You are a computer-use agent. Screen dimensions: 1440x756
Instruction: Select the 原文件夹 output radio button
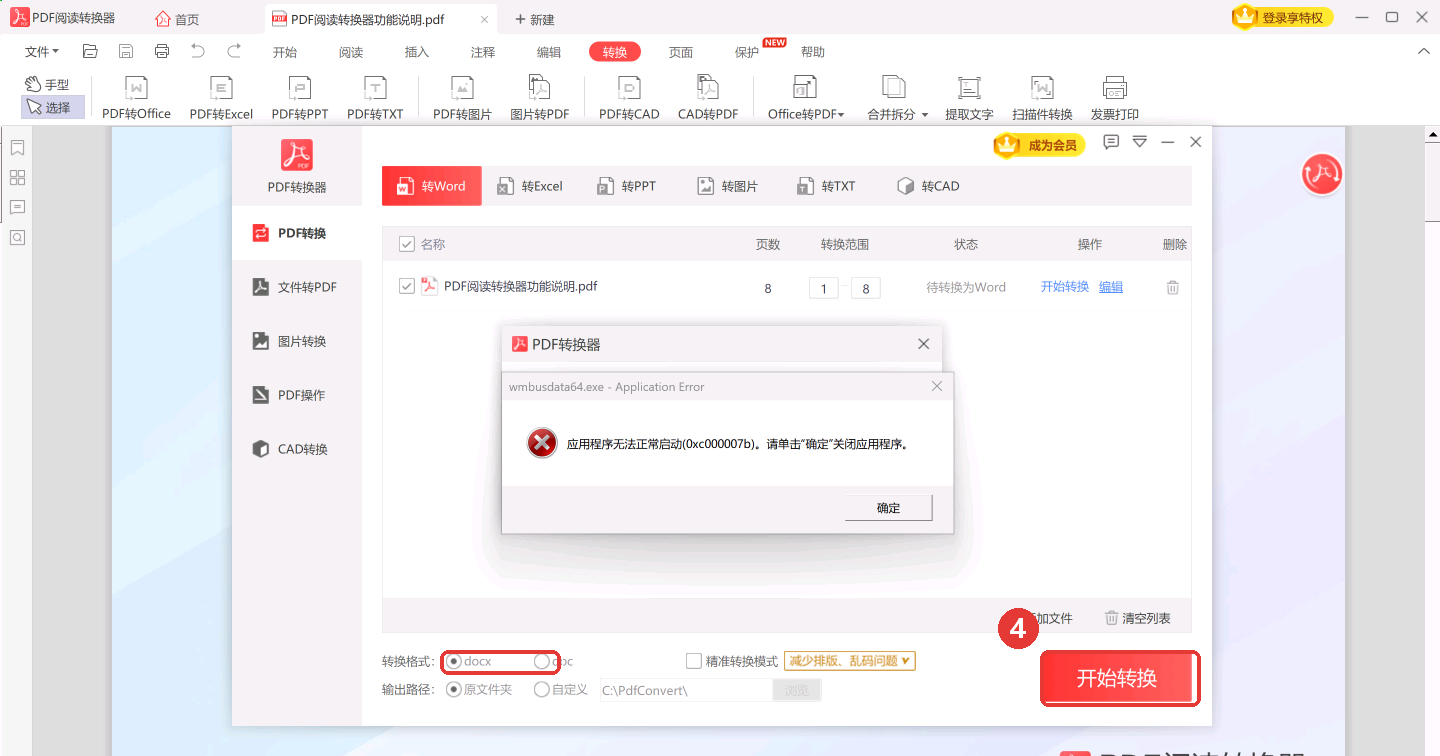pyautogui.click(x=454, y=689)
